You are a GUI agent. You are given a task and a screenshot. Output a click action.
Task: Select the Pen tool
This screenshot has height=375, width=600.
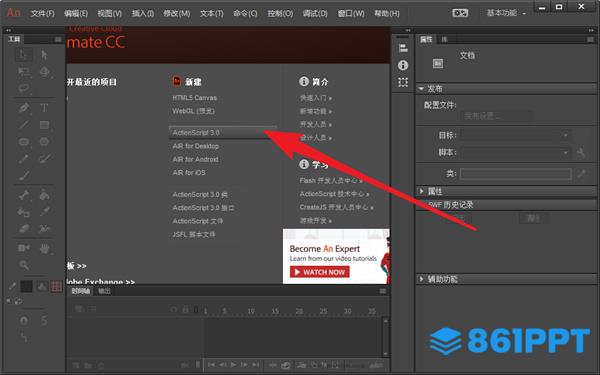pyautogui.click(x=24, y=108)
